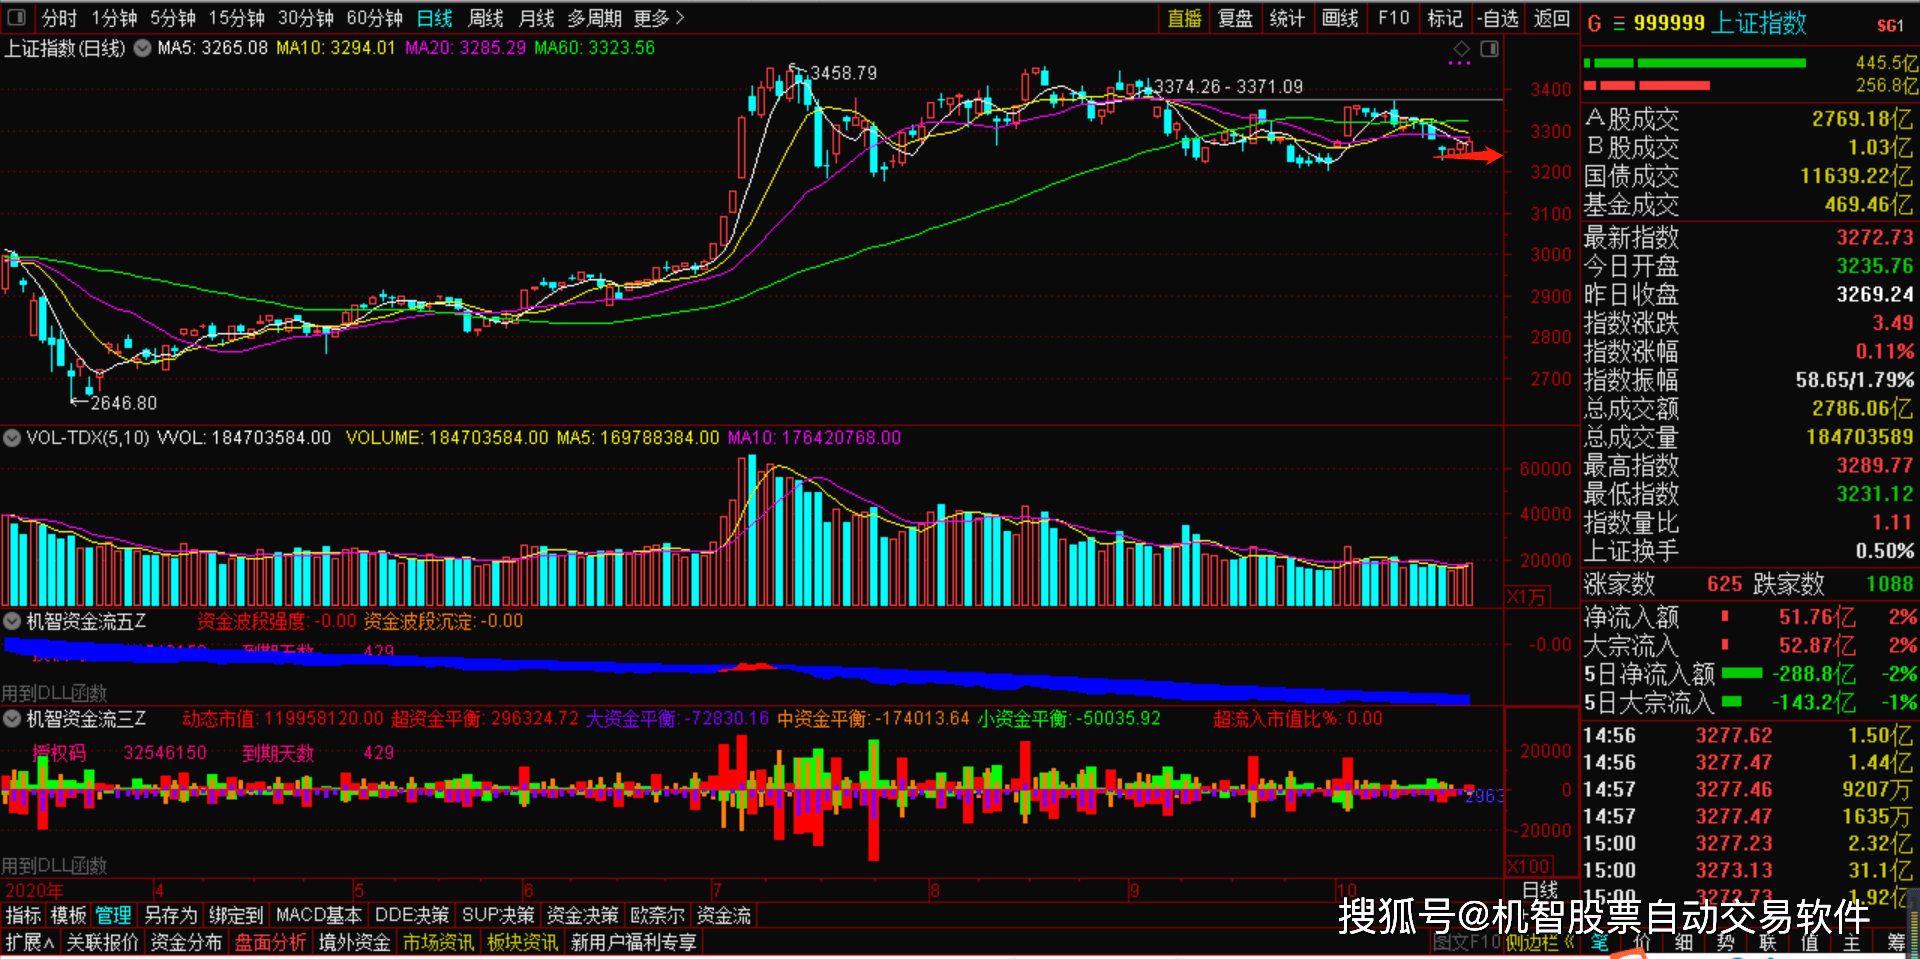Screen dimensions: 1920x959
Task: Open the 多周期 multi-period view
Action: (594, 18)
